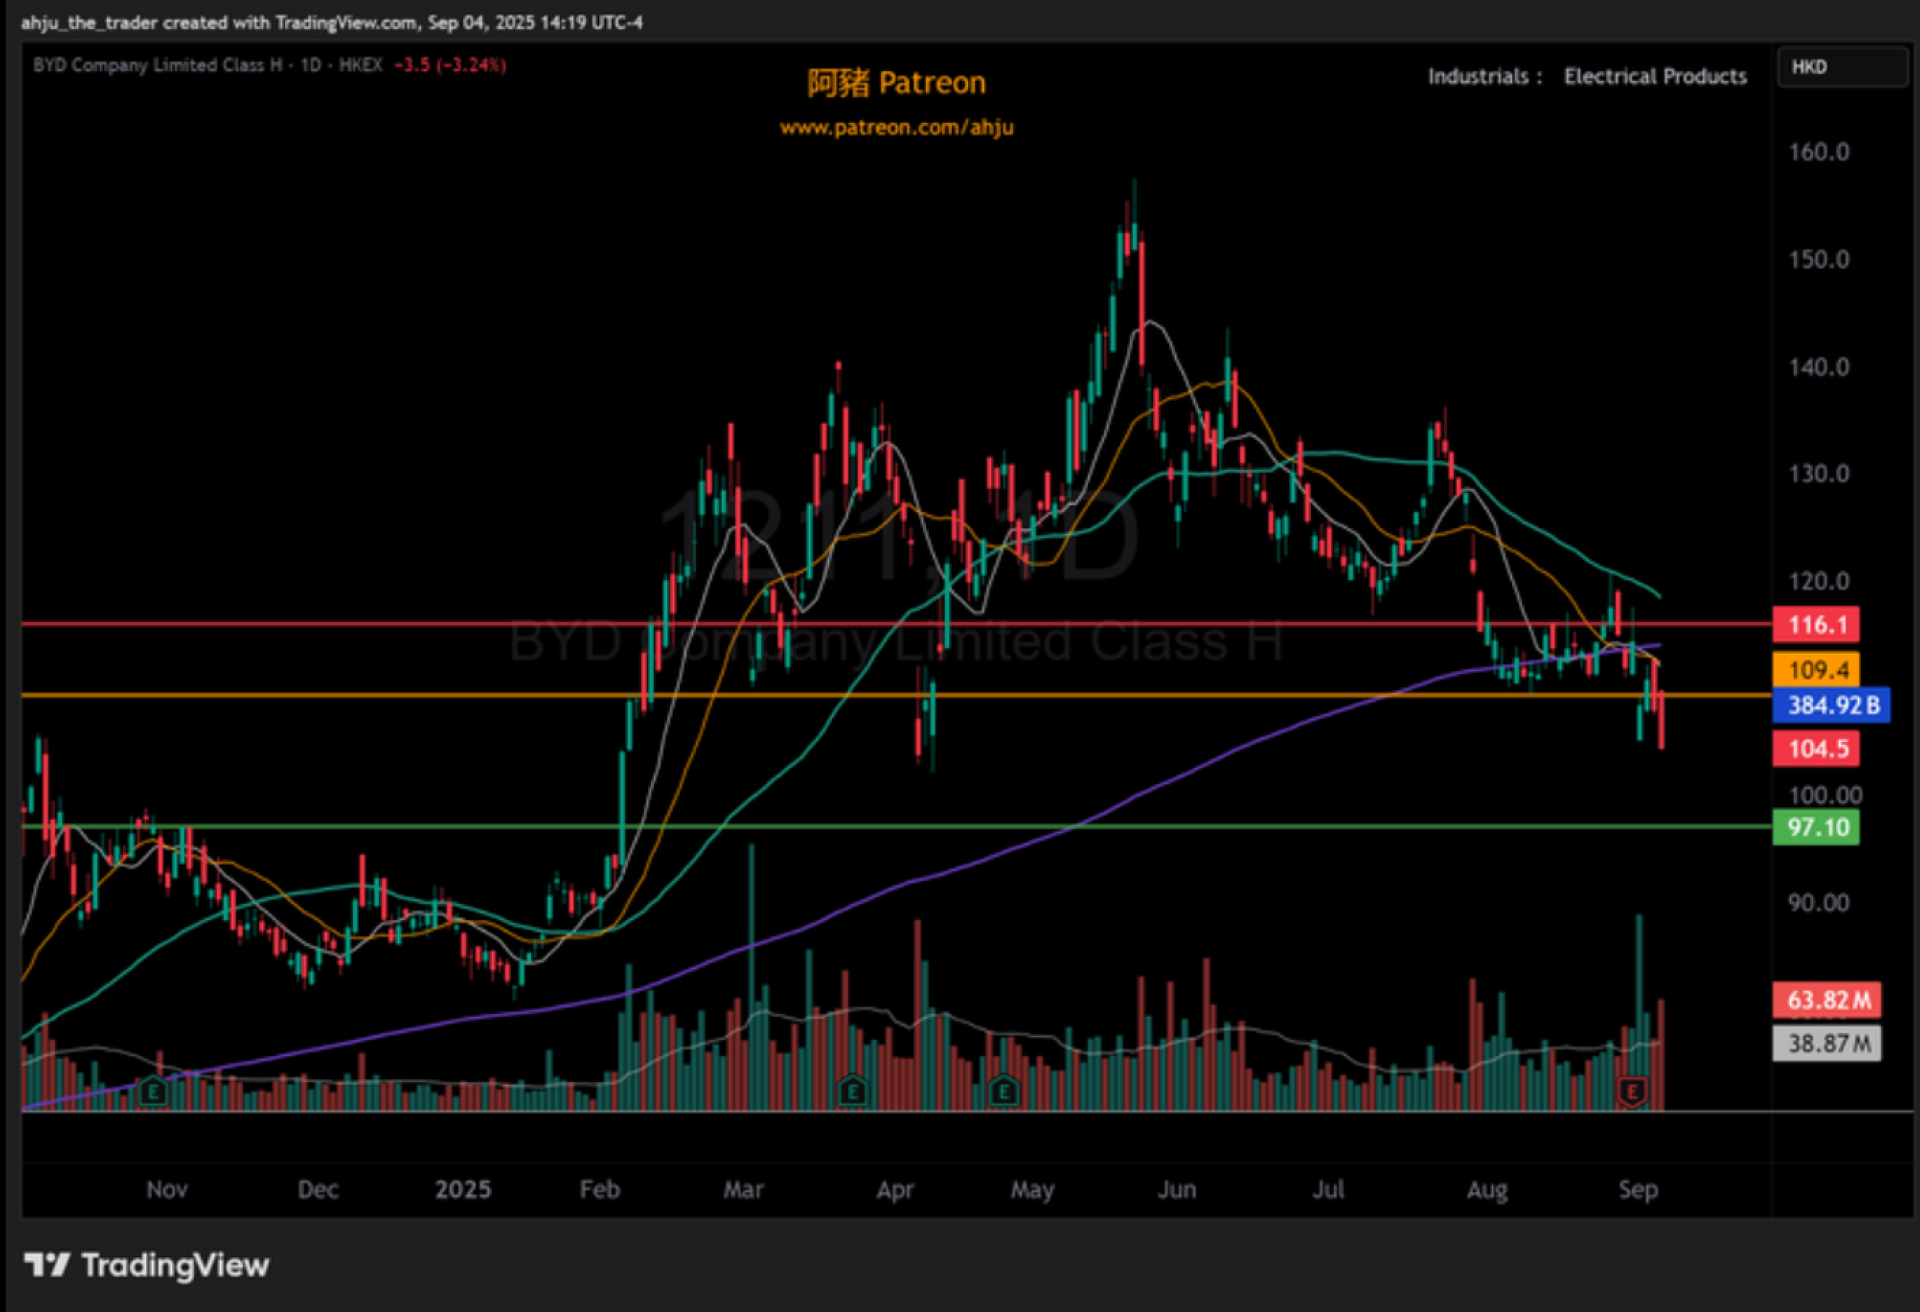Click the red 116.1 price label
This screenshot has height=1312, width=1920.
[x=1816, y=625]
